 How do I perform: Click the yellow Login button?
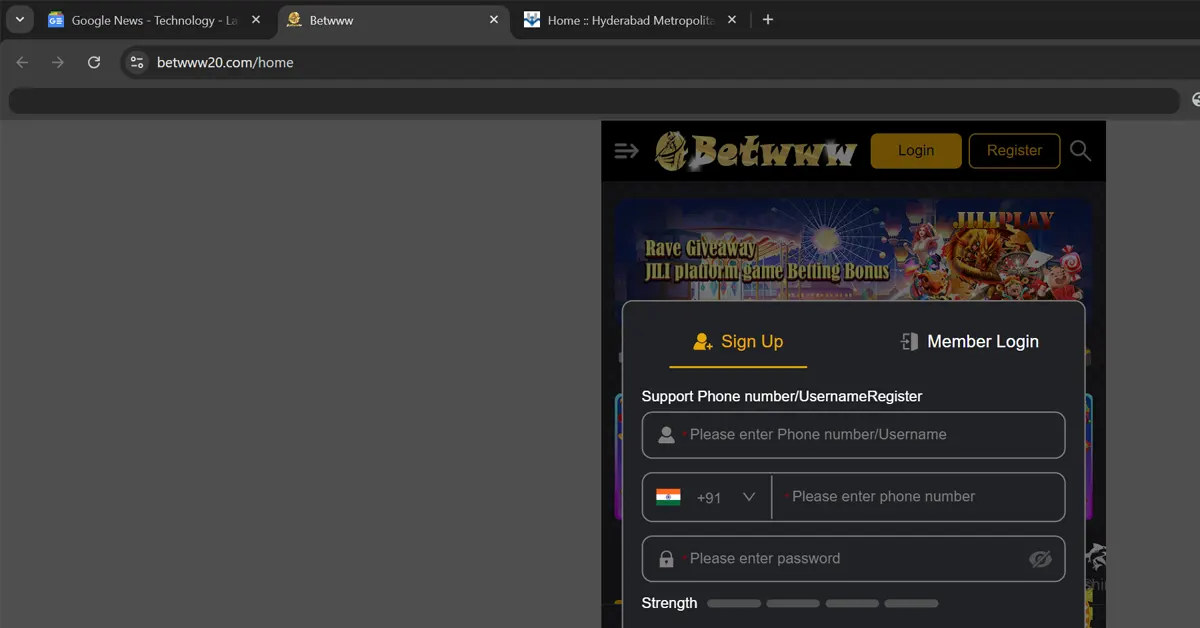click(x=916, y=151)
